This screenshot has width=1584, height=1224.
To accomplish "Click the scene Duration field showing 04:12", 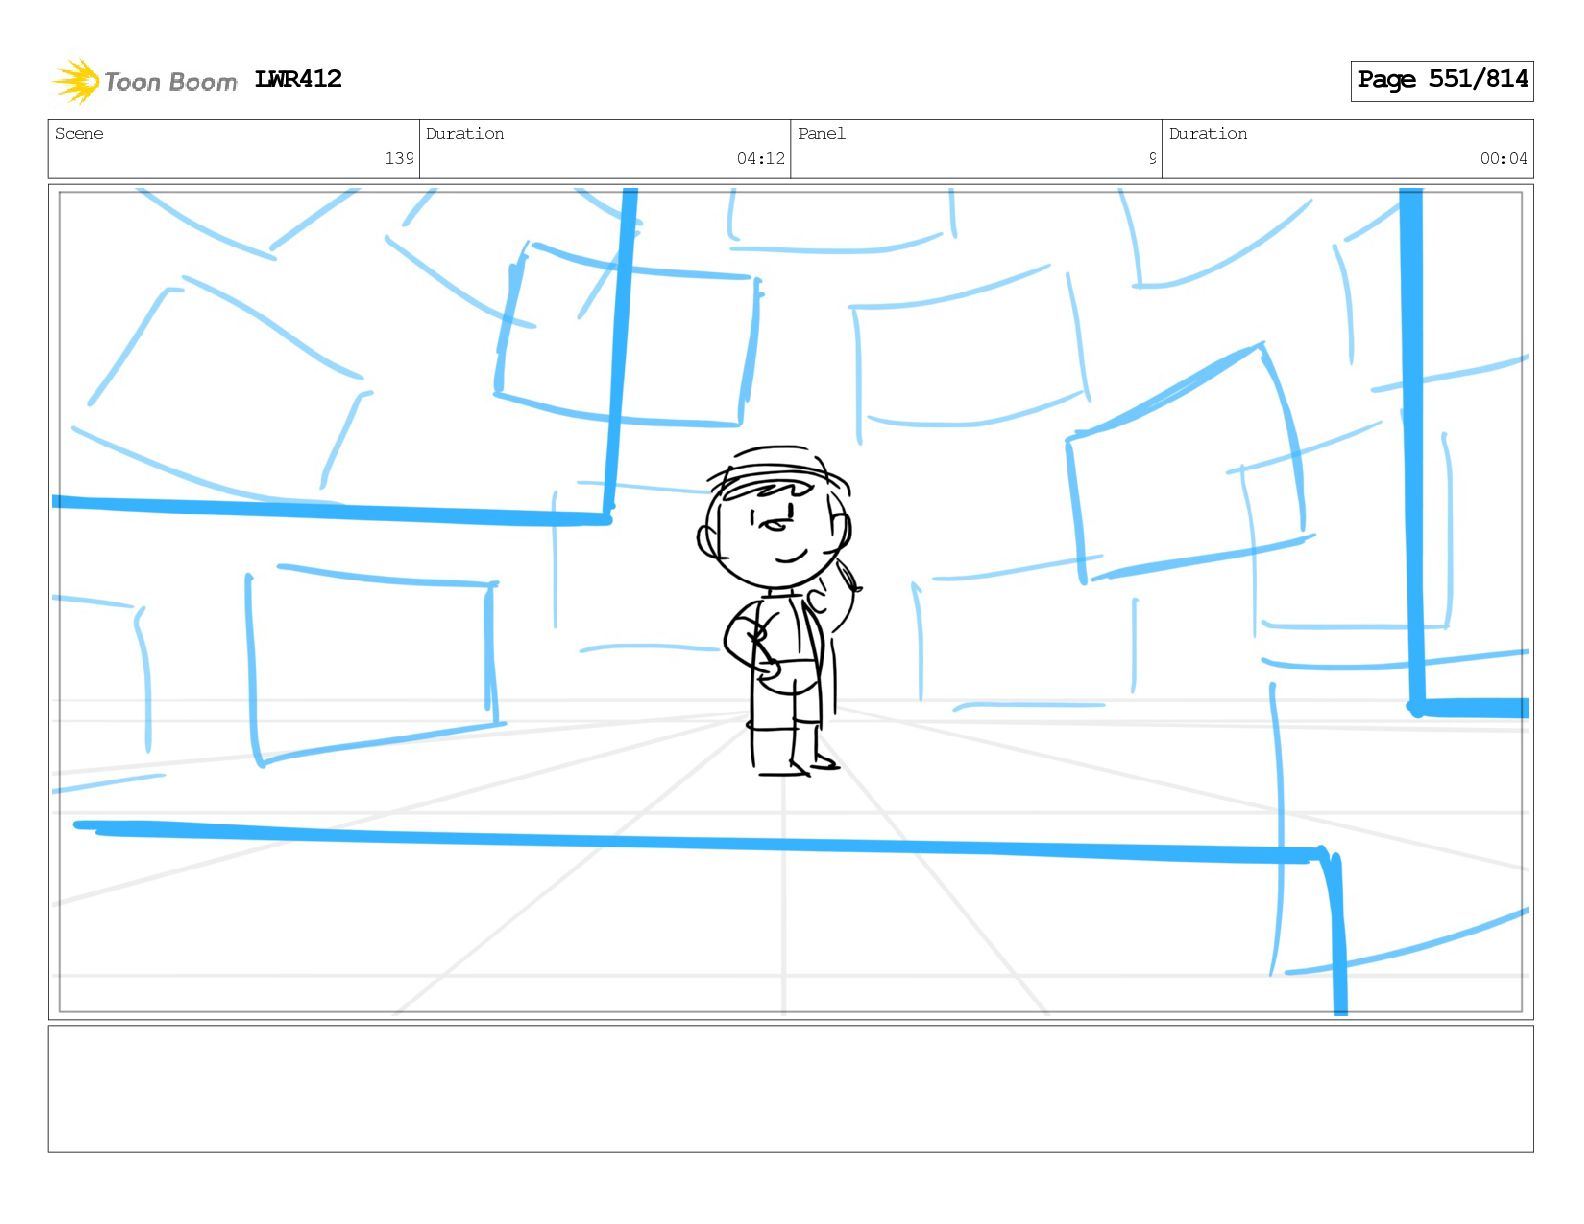I will pyautogui.click(x=605, y=149).
